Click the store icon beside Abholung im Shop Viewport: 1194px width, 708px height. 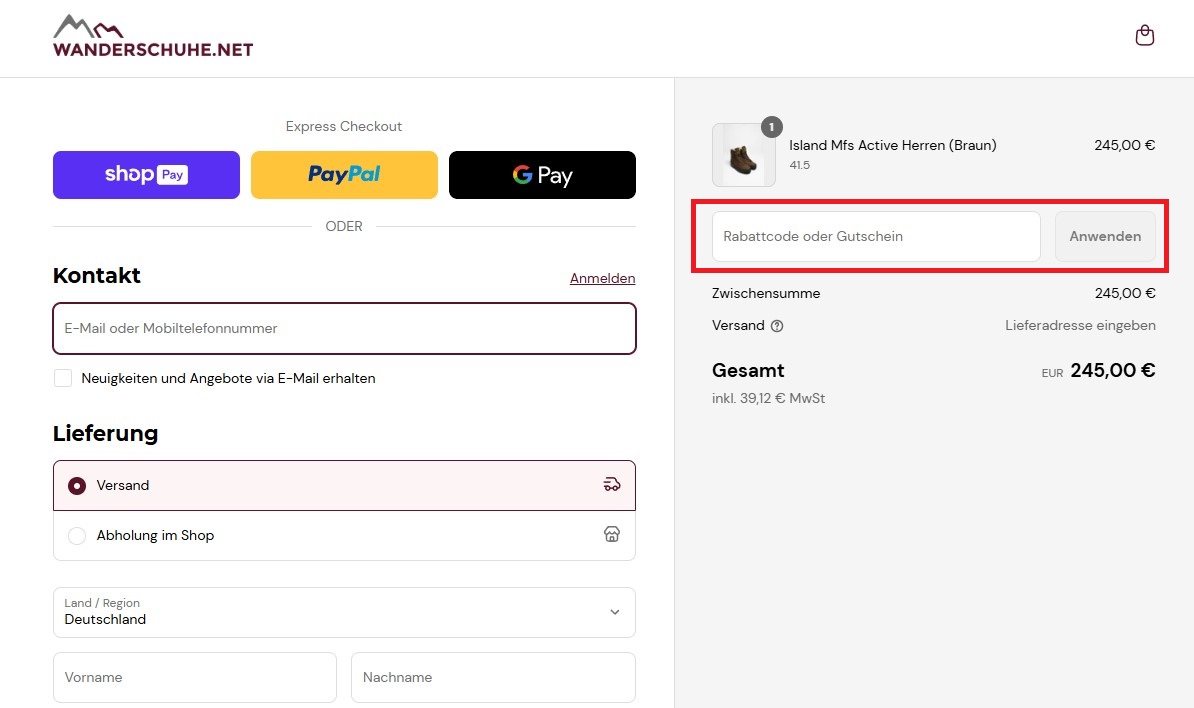click(611, 534)
